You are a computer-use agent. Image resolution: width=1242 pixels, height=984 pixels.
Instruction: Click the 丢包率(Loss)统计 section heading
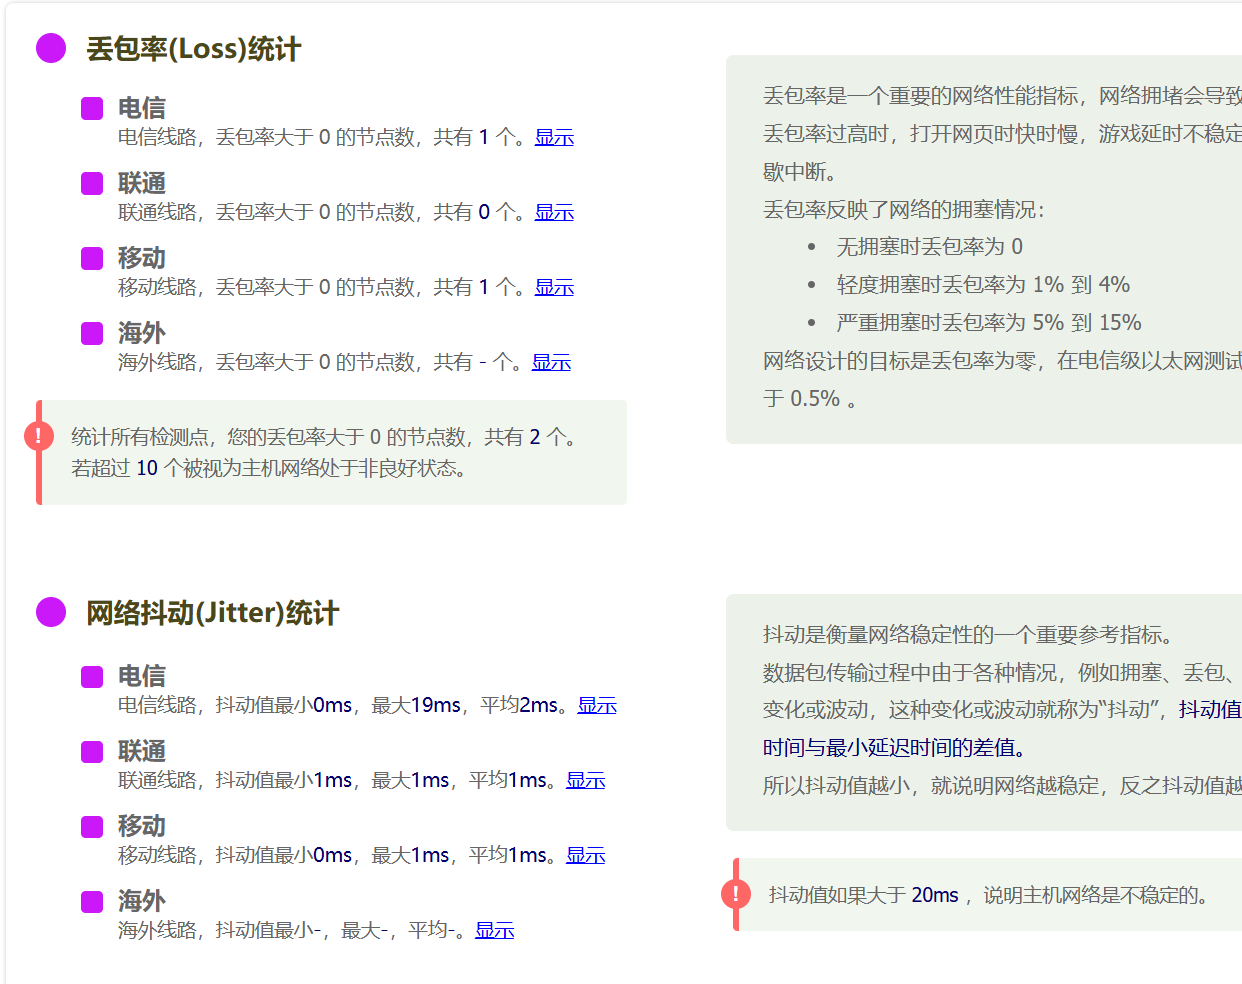point(193,49)
